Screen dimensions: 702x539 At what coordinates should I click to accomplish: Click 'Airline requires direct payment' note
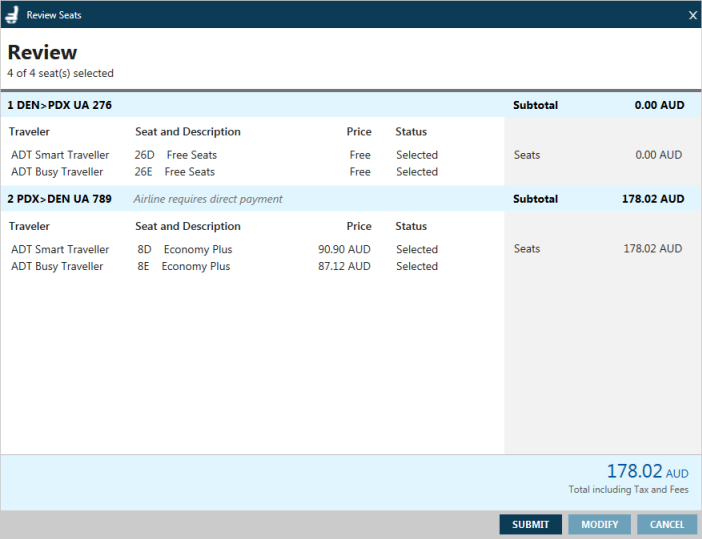point(208,199)
